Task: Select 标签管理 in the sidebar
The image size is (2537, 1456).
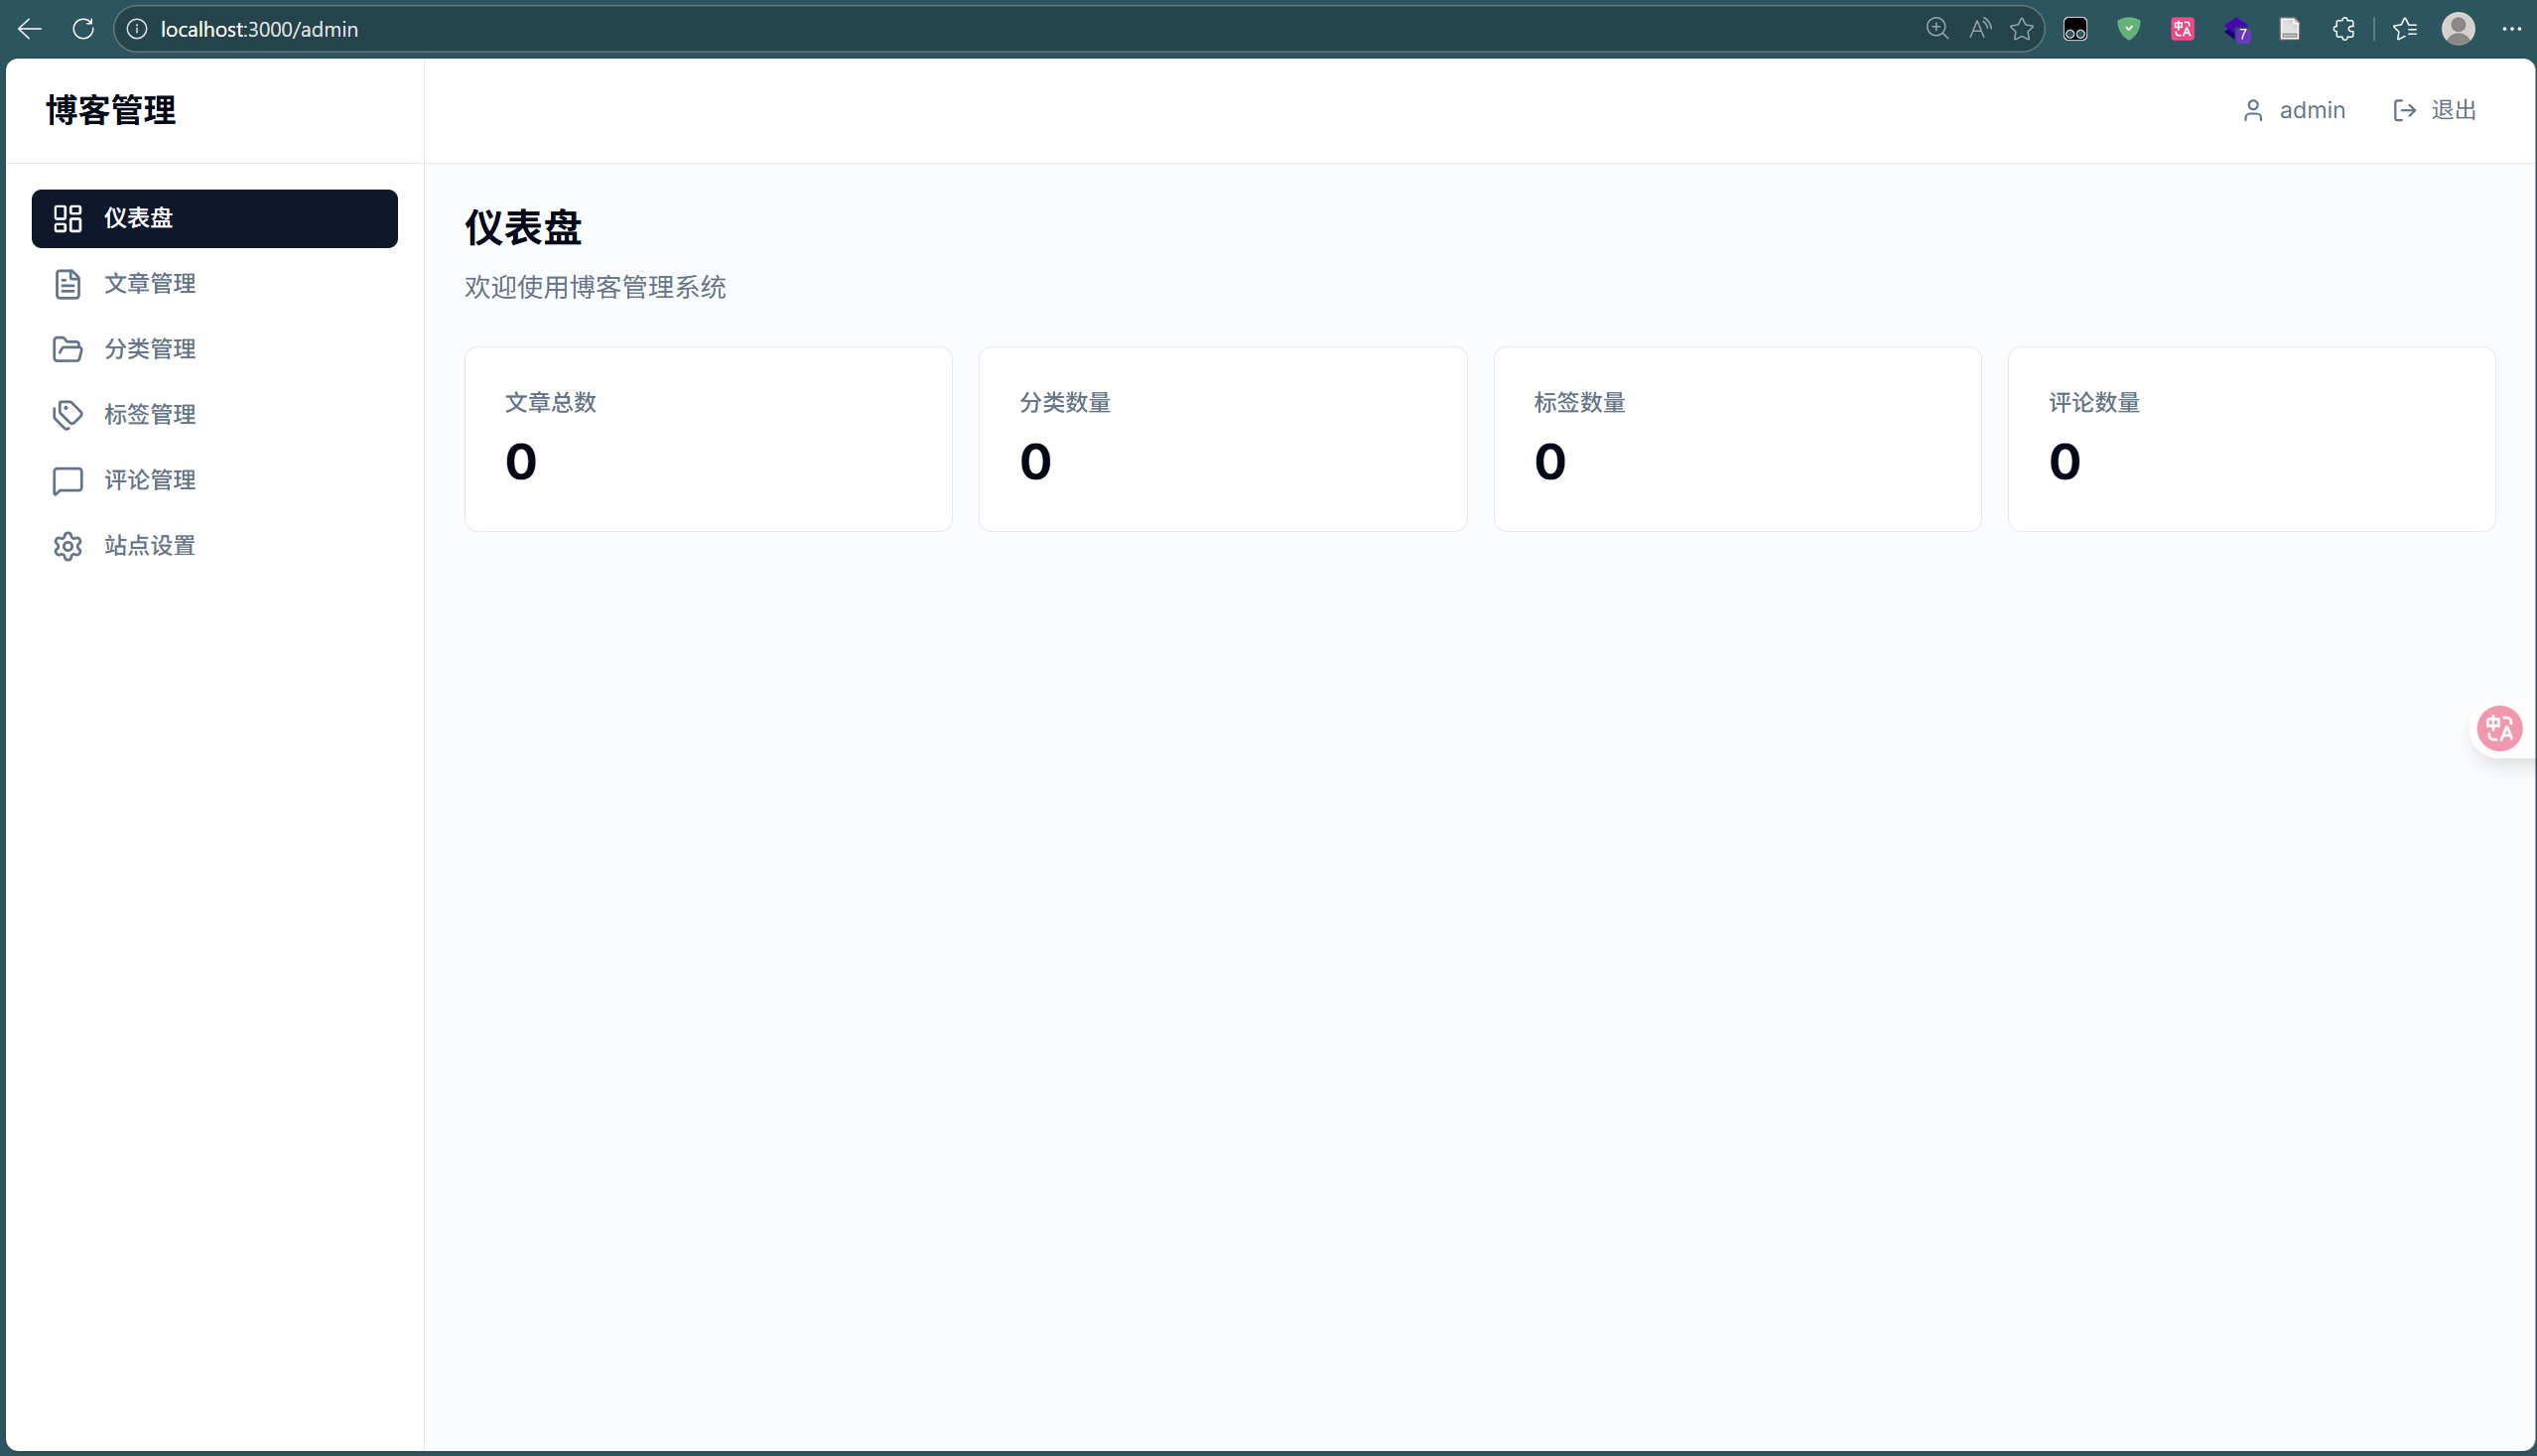Action: [150, 415]
